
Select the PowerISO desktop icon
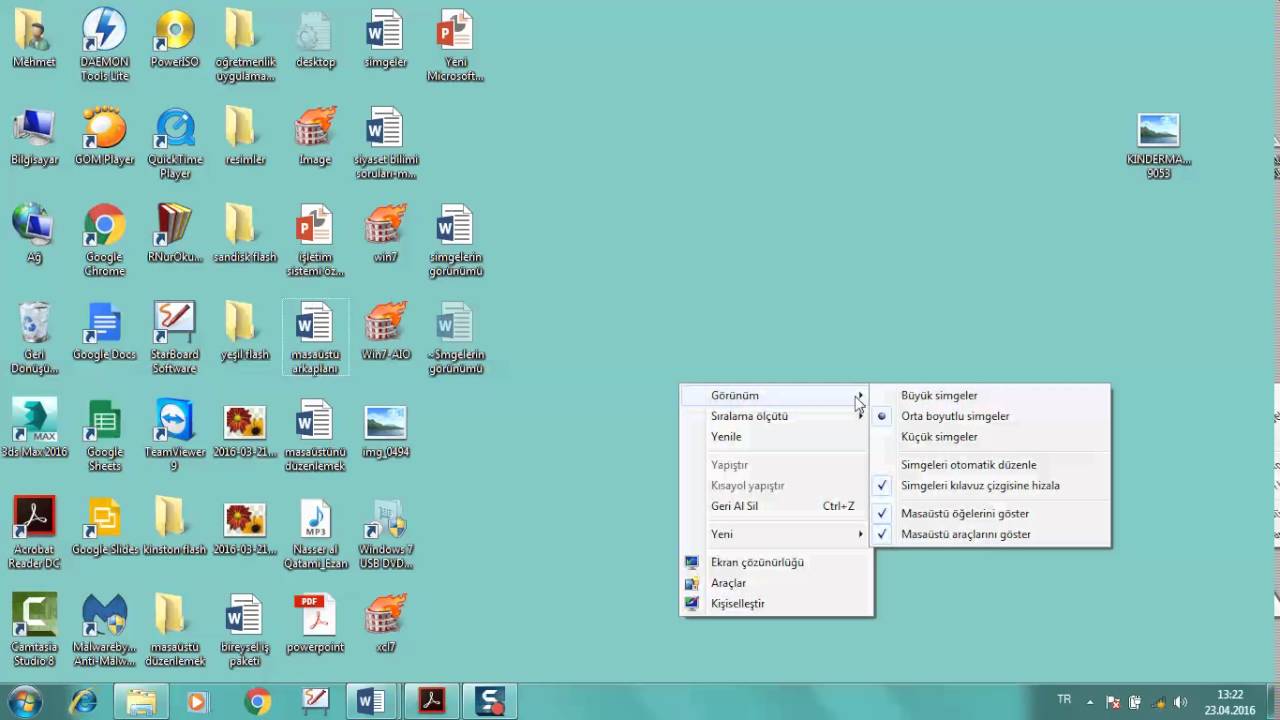pyautogui.click(x=175, y=38)
